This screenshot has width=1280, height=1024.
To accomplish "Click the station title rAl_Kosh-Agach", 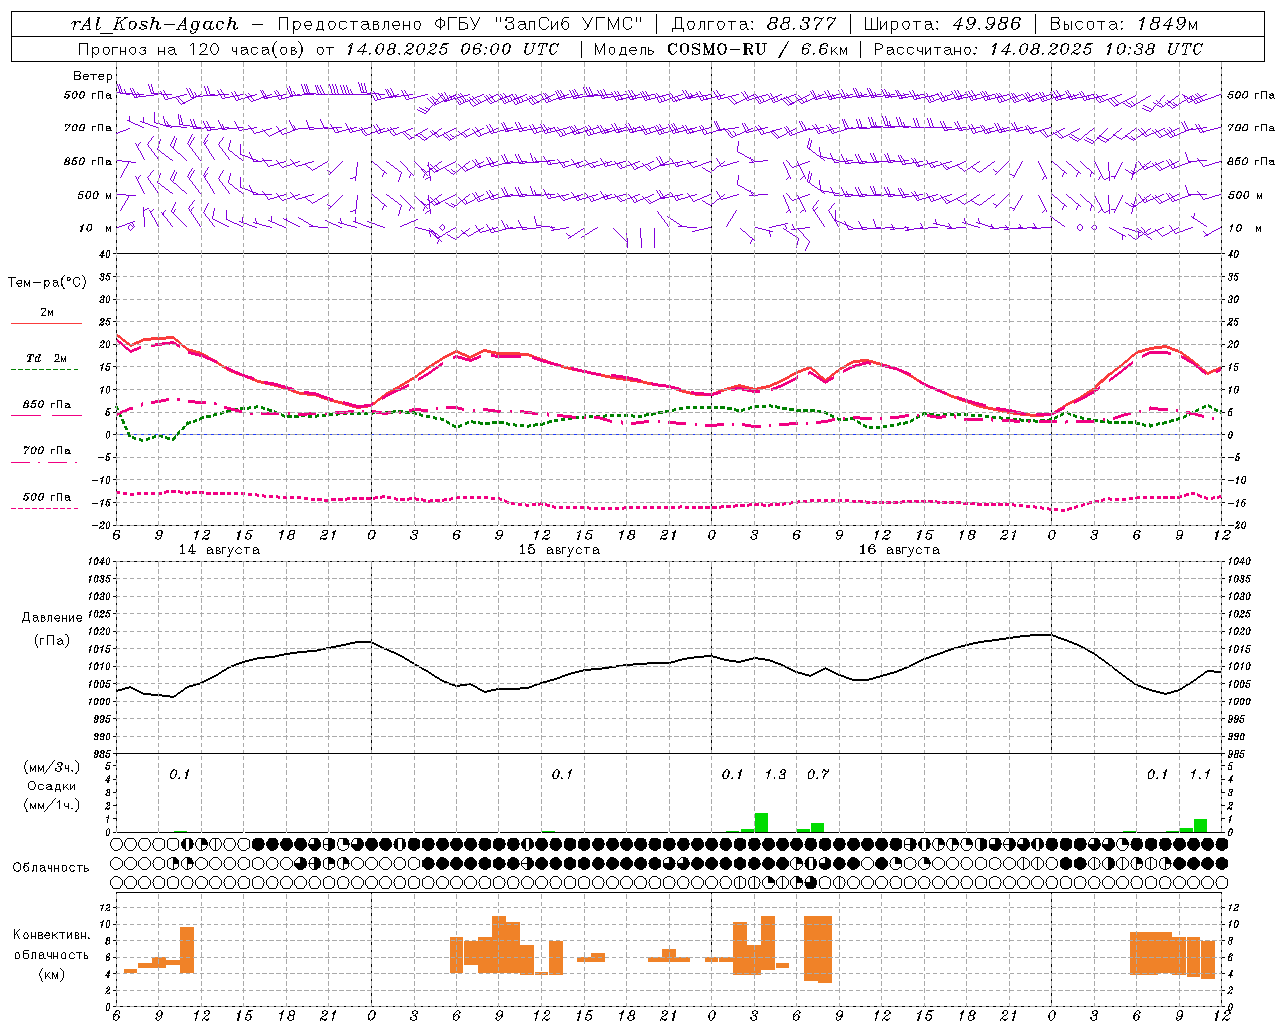I will pos(155,24).
